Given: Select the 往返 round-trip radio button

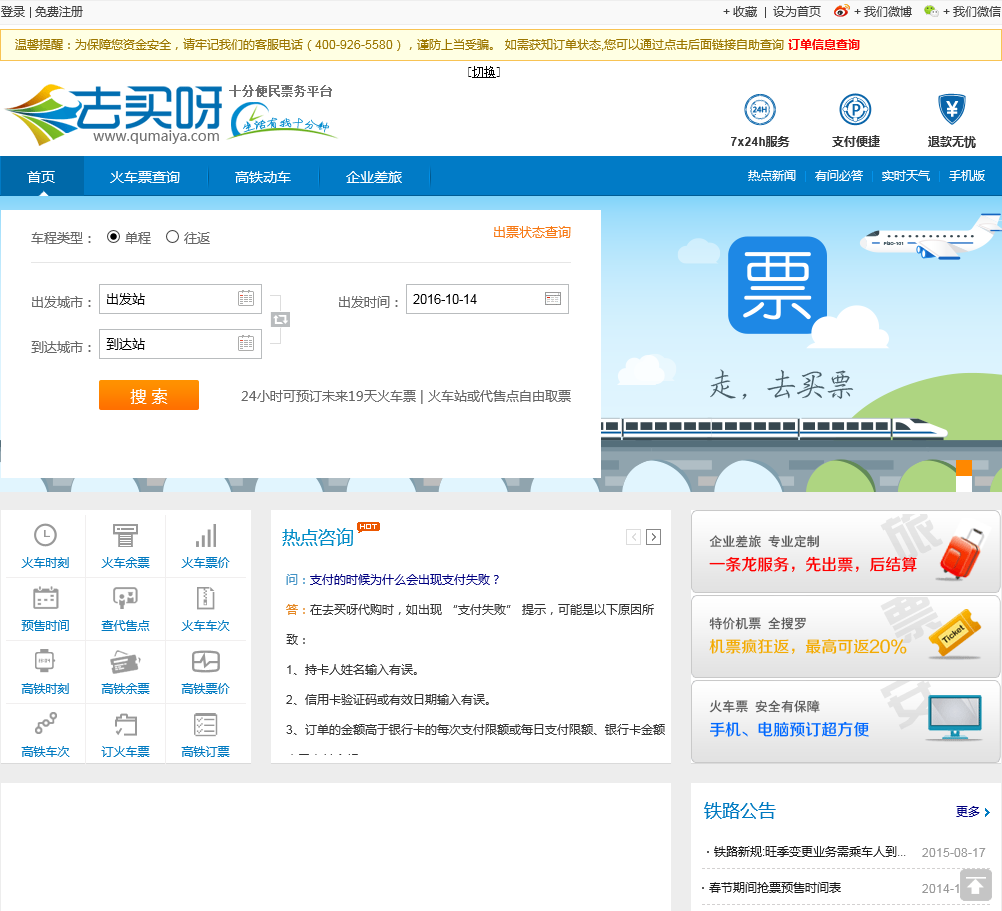Looking at the screenshot, I should [x=172, y=237].
